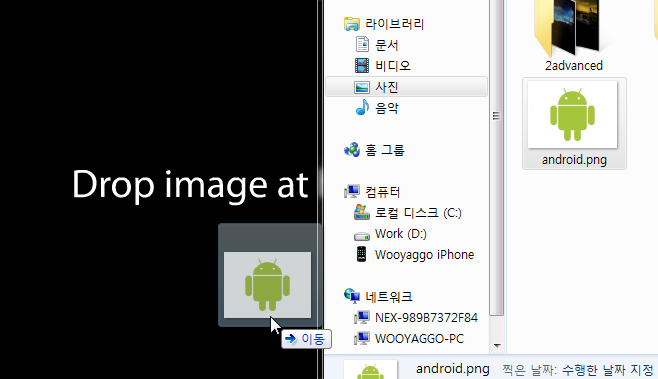Open NEX-989B7372F84 text label
This screenshot has height=379, width=658.
tap(426, 318)
